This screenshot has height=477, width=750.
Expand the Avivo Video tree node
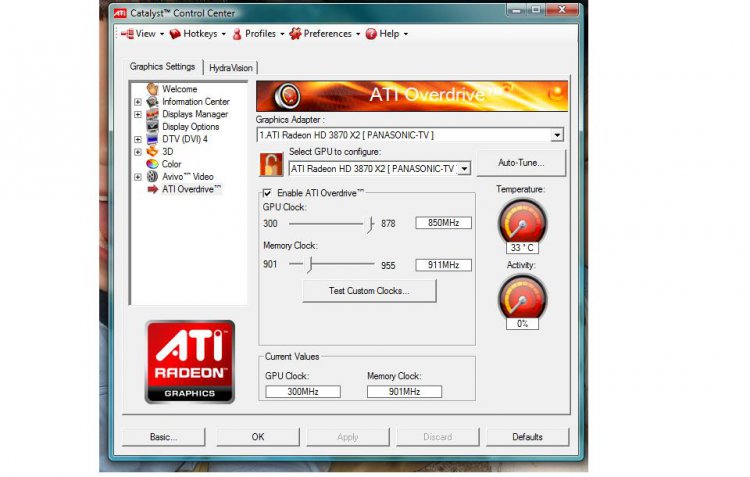138,177
